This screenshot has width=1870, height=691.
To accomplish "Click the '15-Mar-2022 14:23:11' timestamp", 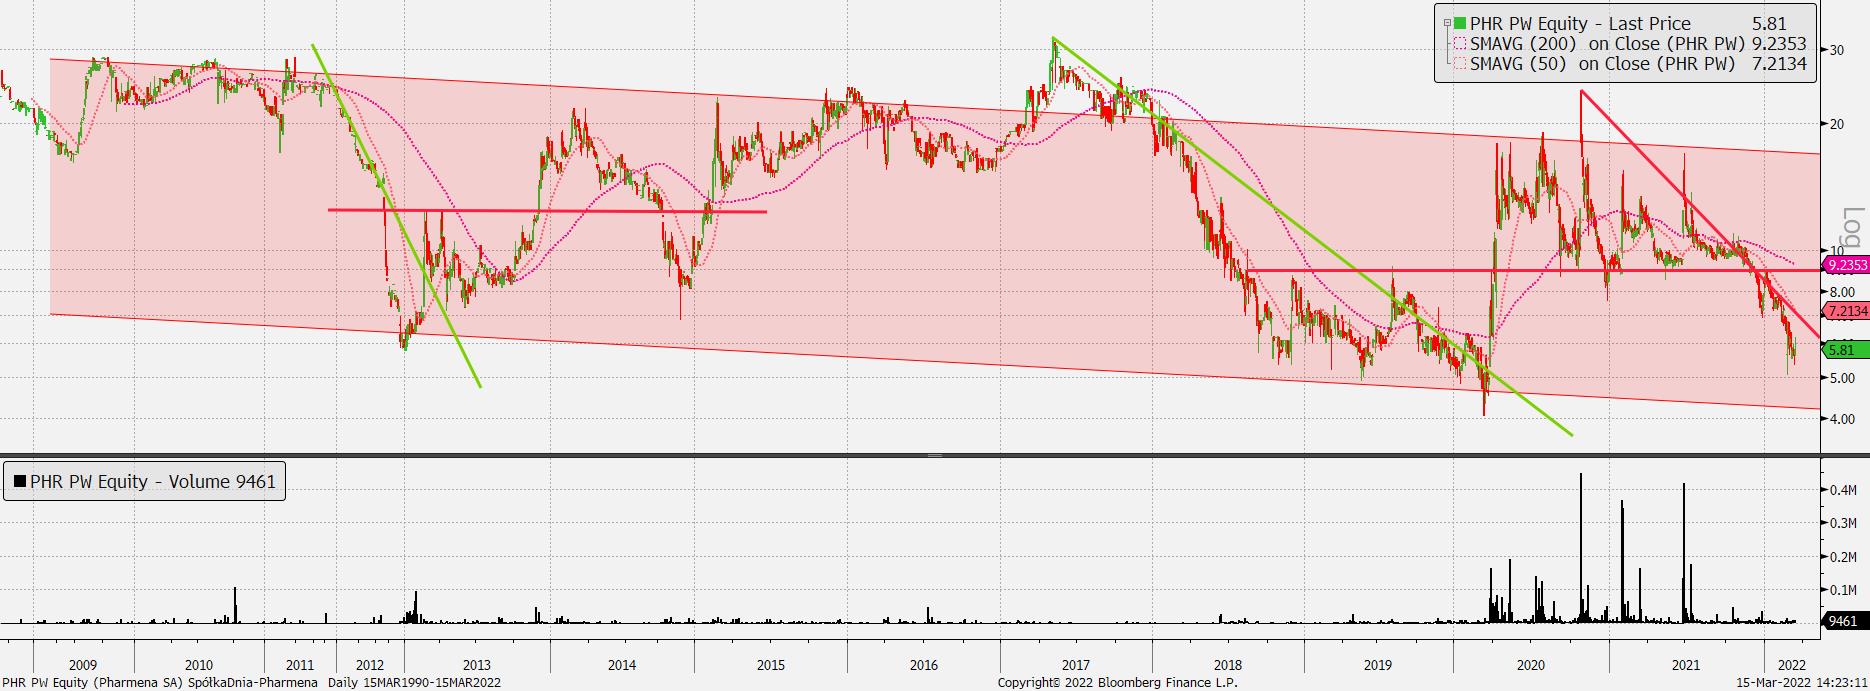I will click(x=1803, y=683).
